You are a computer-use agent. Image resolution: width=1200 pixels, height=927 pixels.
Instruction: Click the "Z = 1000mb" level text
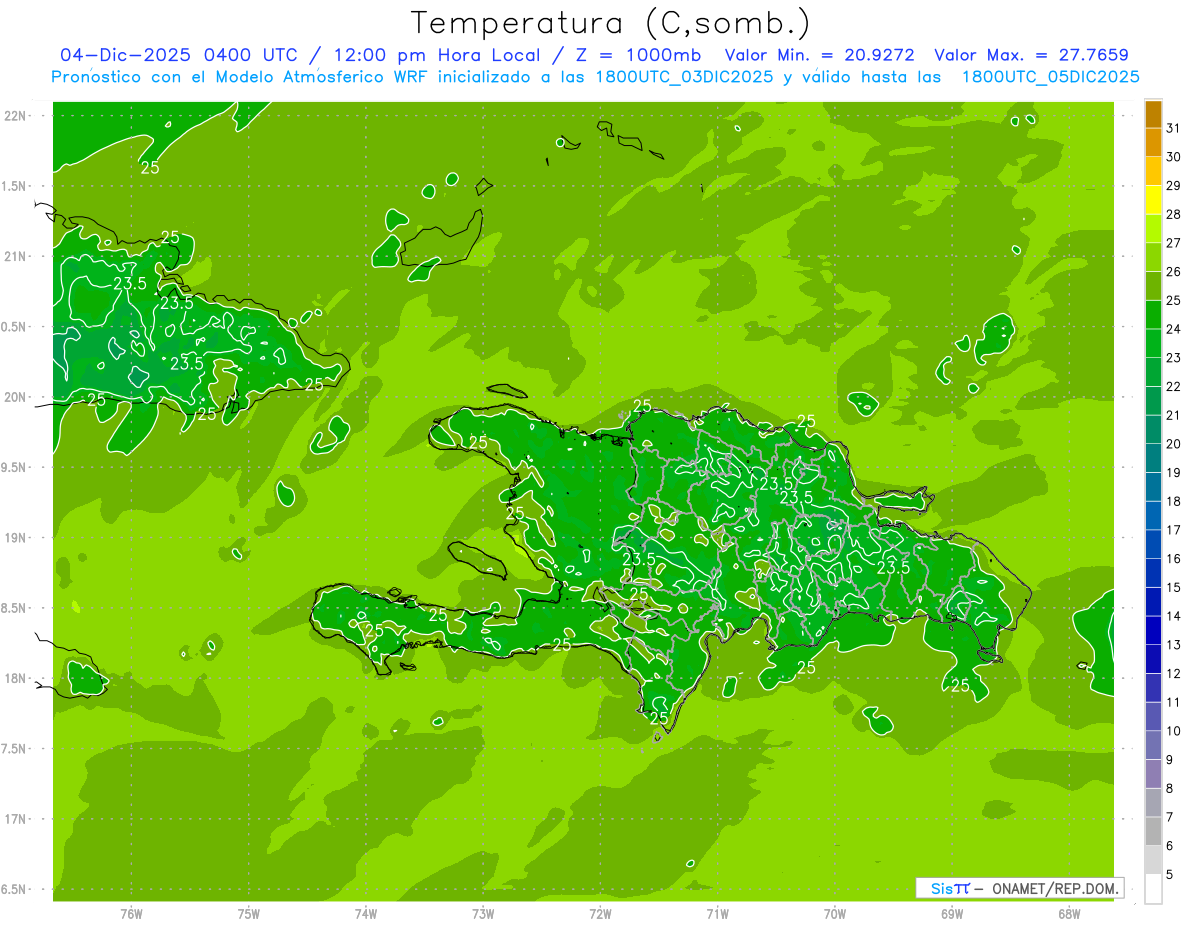point(637,55)
